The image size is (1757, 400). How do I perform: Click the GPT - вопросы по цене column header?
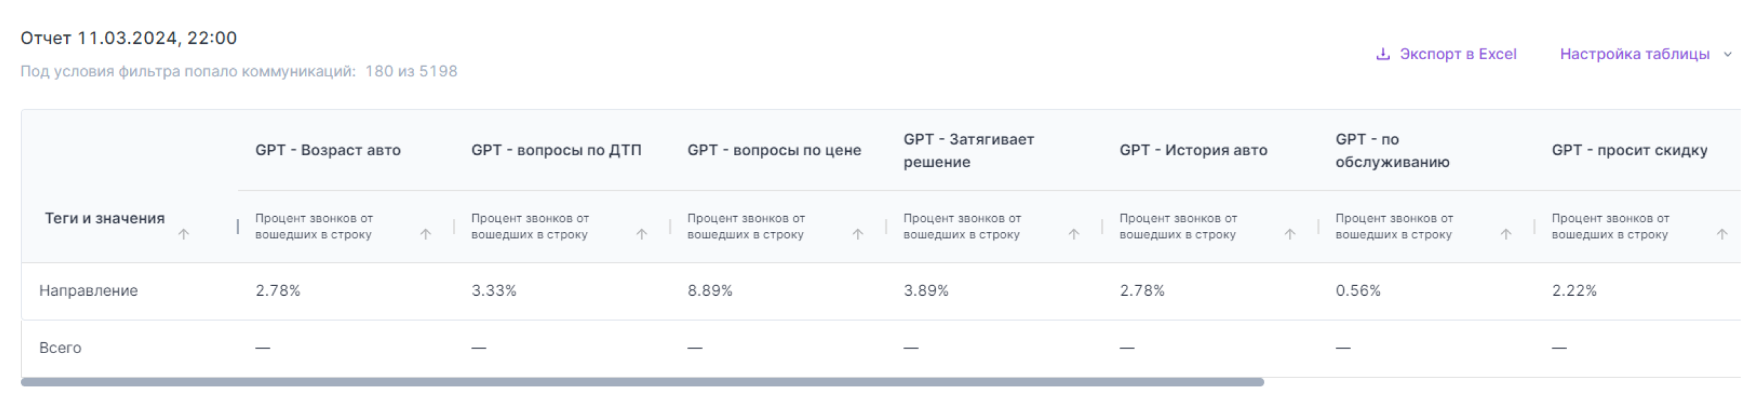[x=774, y=150]
